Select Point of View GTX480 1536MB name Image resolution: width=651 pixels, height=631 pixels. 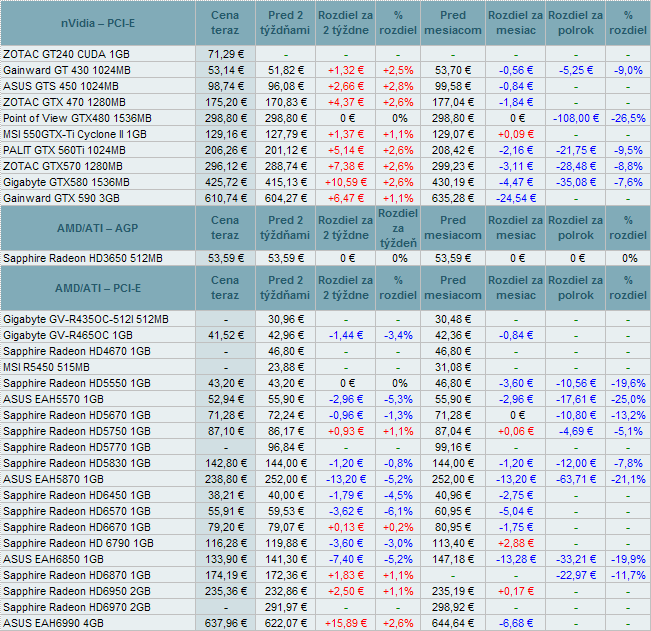pyautogui.click(x=77, y=118)
